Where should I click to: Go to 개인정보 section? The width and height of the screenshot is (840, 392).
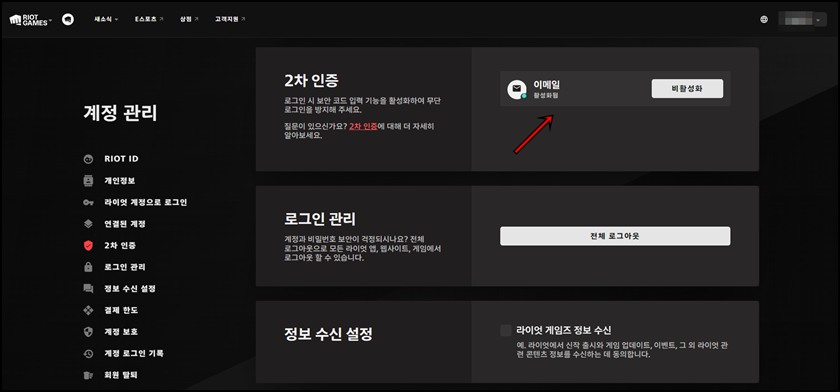click(119, 181)
